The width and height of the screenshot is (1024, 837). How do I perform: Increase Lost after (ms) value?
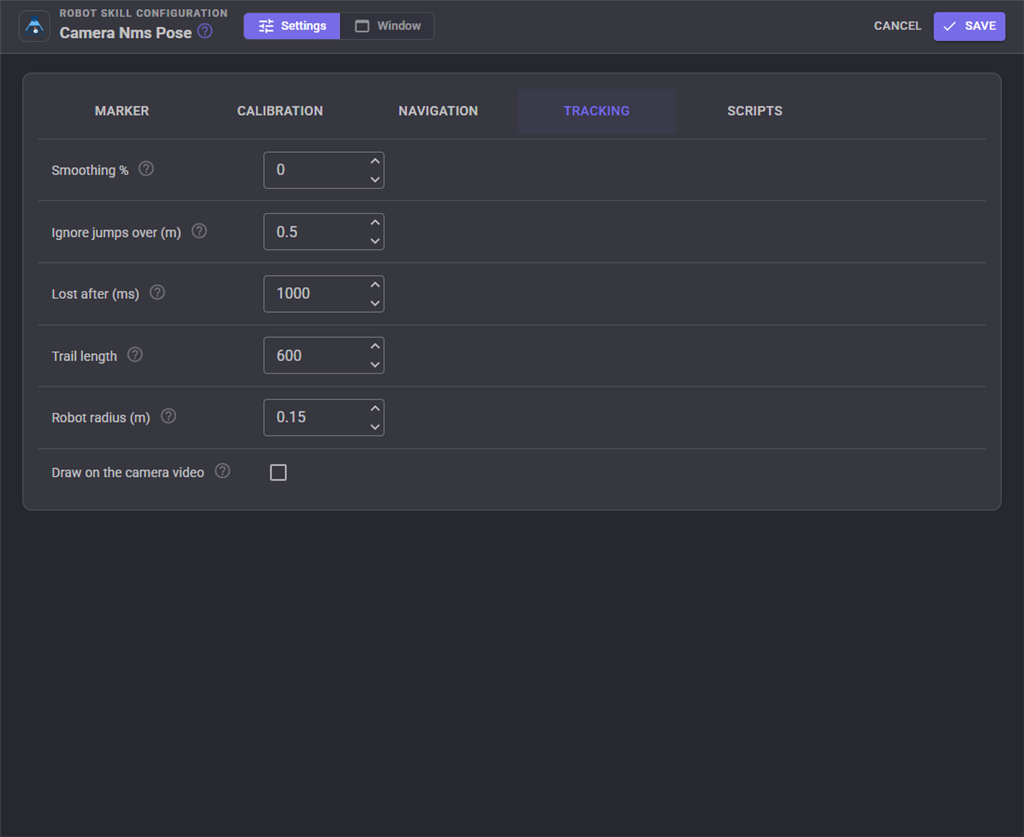(x=375, y=285)
